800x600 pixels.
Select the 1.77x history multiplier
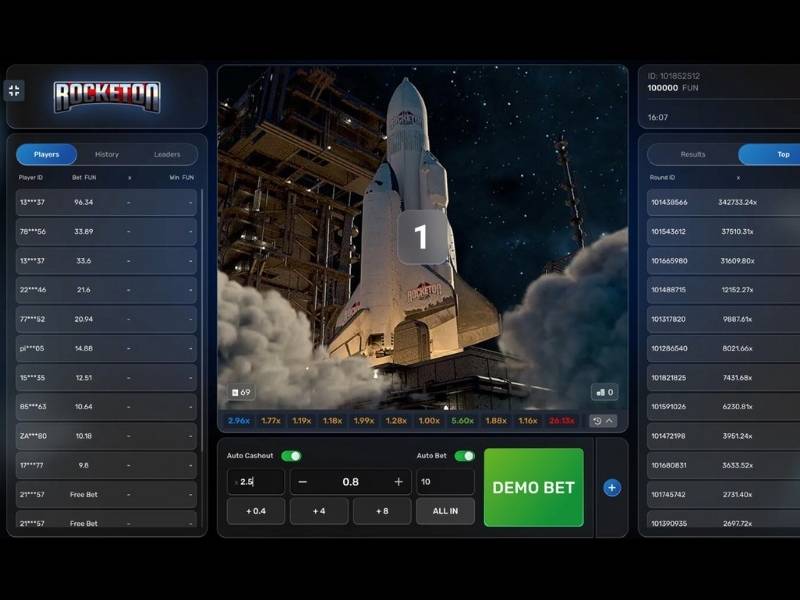tap(270, 420)
